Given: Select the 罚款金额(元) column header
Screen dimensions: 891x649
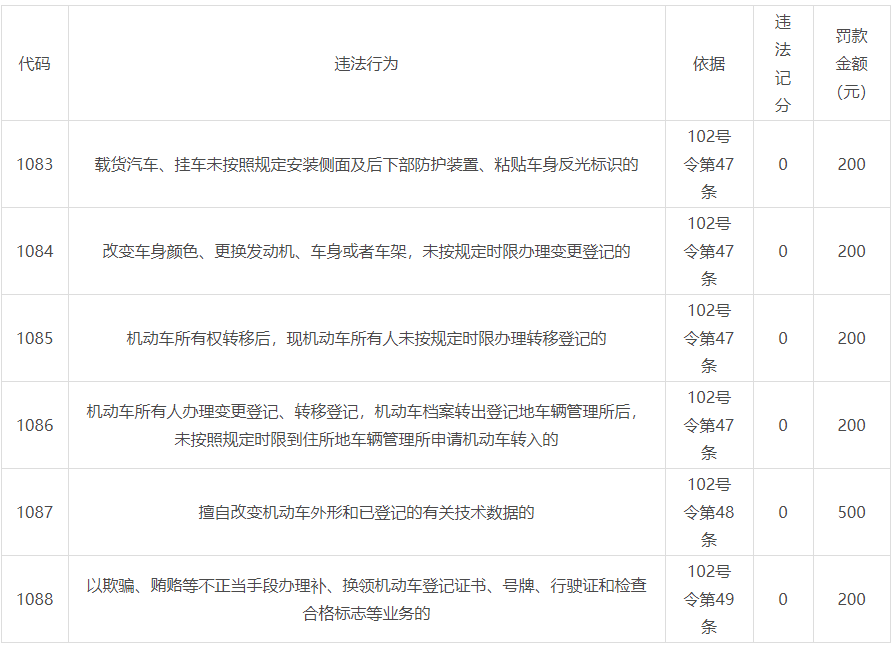Looking at the screenshot, I should tap(851, 64).
